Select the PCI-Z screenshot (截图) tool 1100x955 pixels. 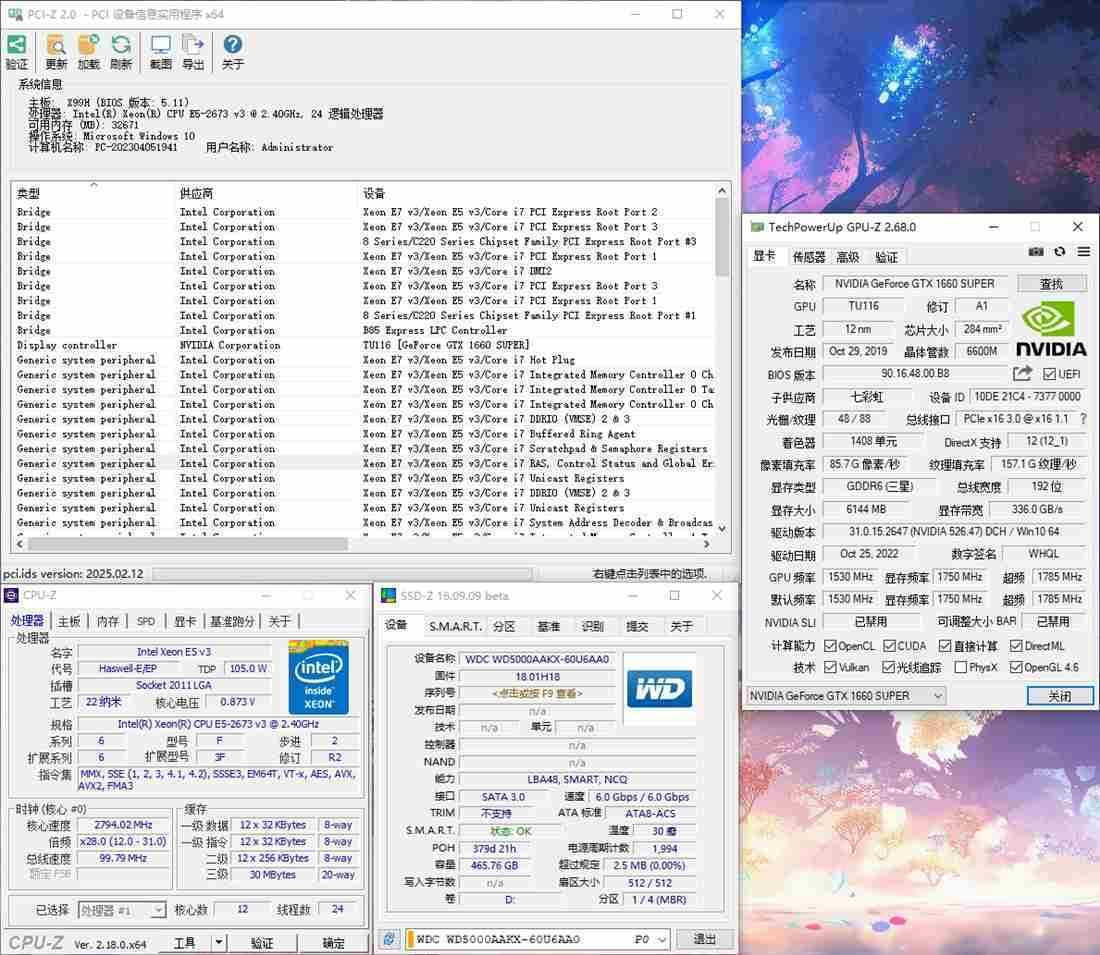(160, 45)
